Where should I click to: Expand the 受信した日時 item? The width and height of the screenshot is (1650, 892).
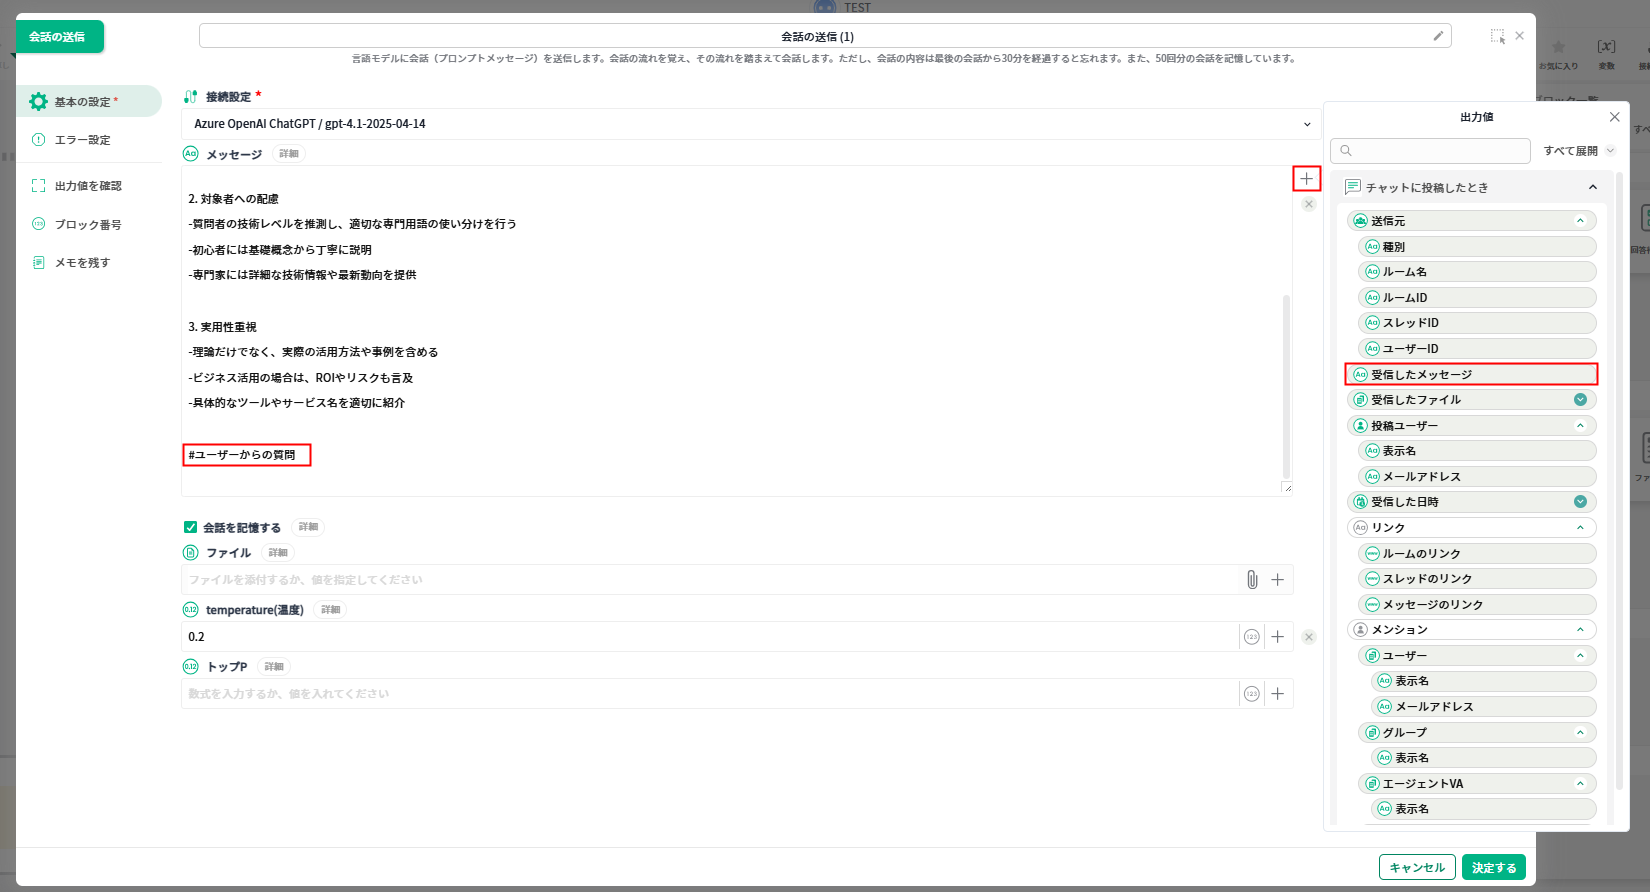1580,502
